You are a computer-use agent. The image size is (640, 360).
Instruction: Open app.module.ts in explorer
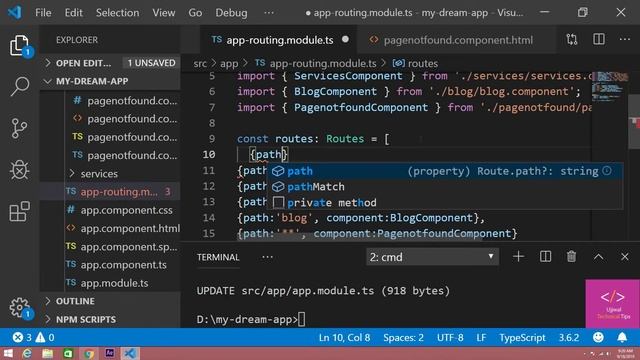[x=110, y=283]
